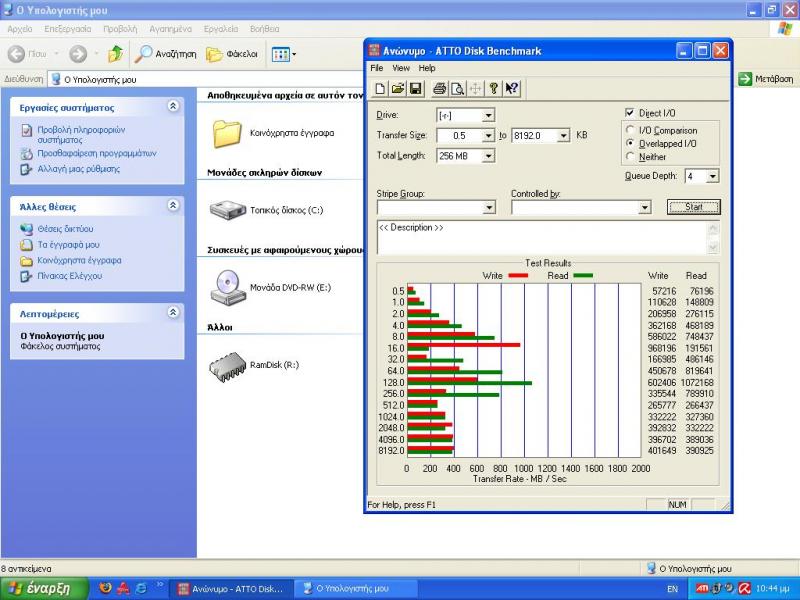Click the Φάκελοι folders button in Explorer
The width and height of the screenshot is (800, 600).
[x=232, y=54]
